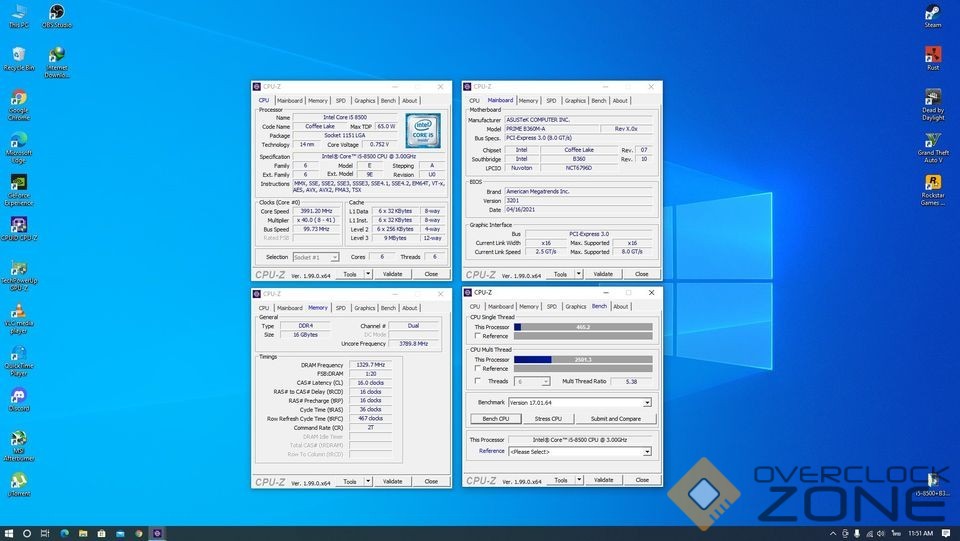Open the Threads count dropdown in Bench window
The width and height of the screenshot is (960, 541).
(546, 381)
